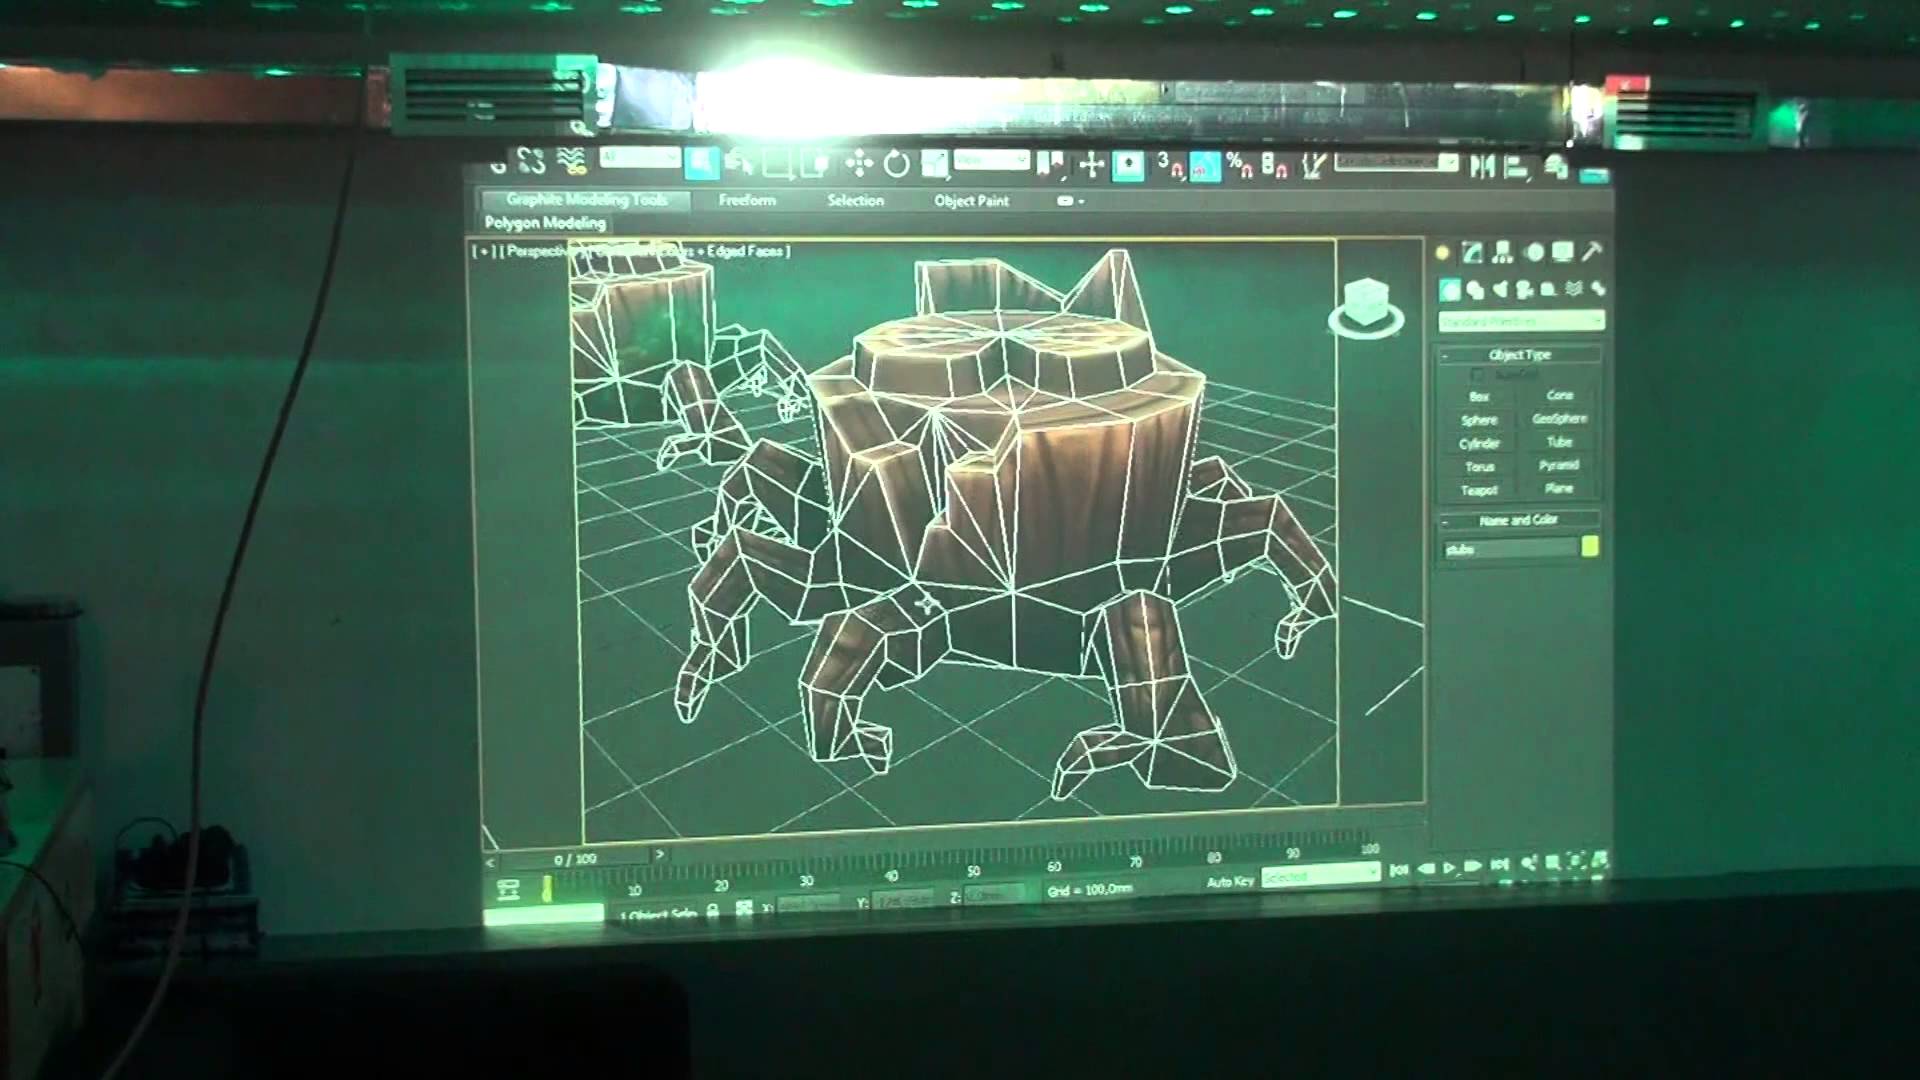
Task: Click Edit Named Selection Sets icon
Action: (1314, 165)
